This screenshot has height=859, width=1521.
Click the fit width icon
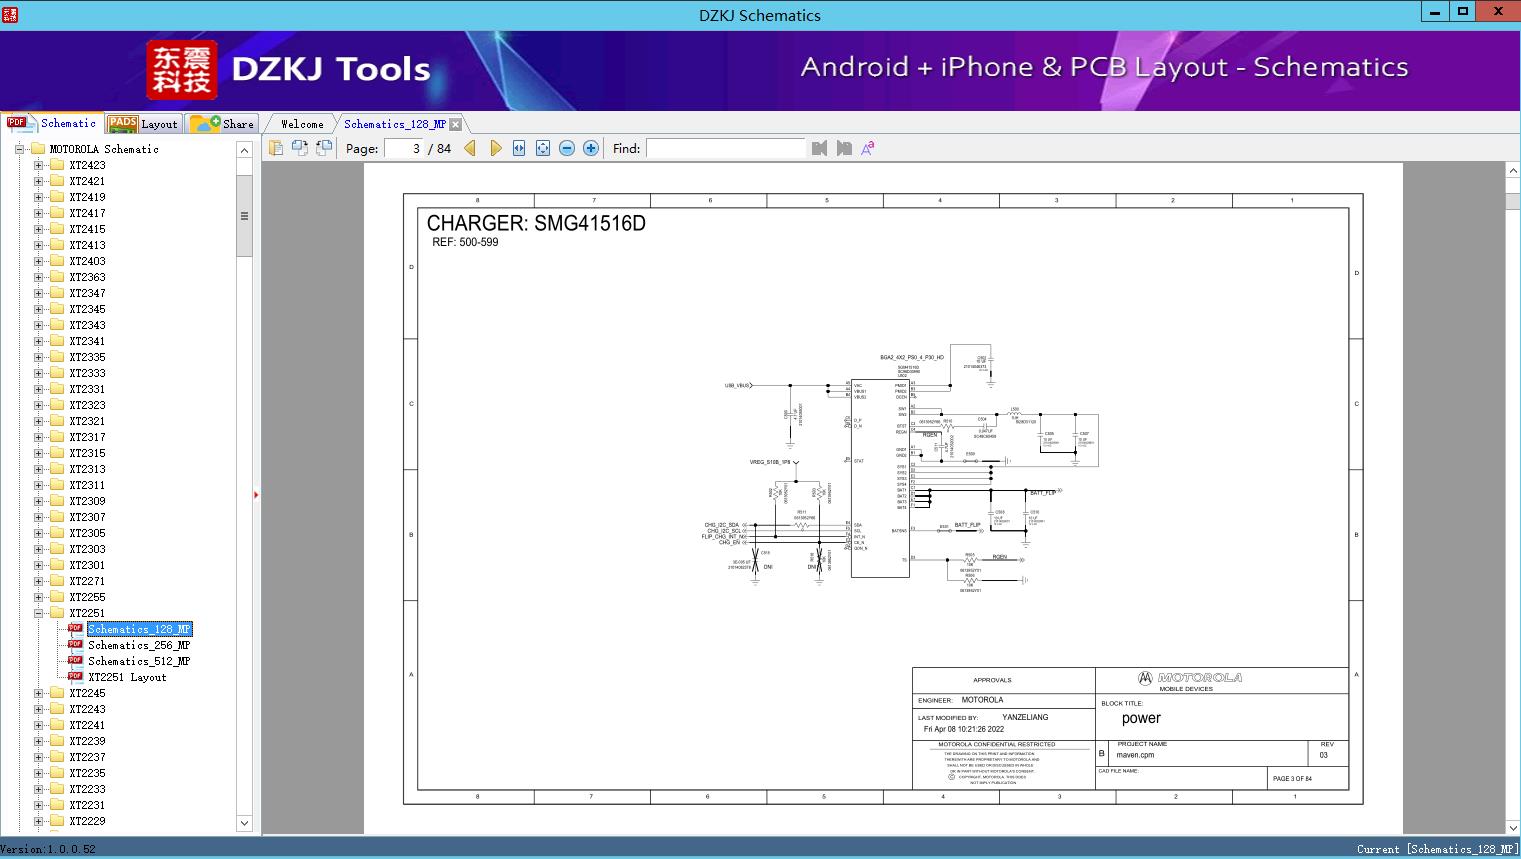(x=519, y=148)
